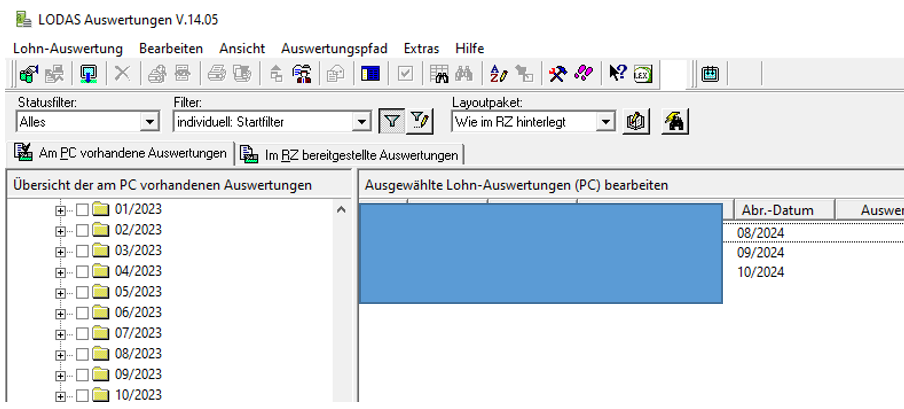
Task: Click the purple footprints toolbar icon
Action: [583, 74]
